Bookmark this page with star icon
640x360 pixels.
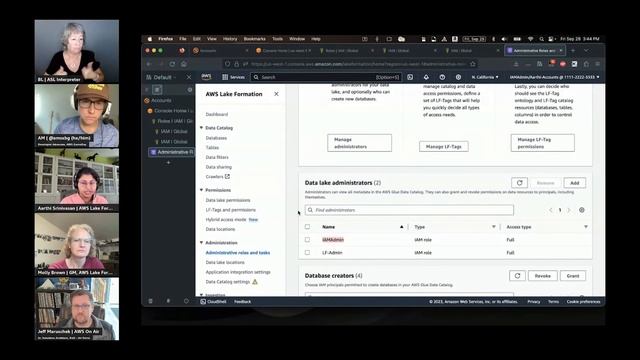click(473, 64)
